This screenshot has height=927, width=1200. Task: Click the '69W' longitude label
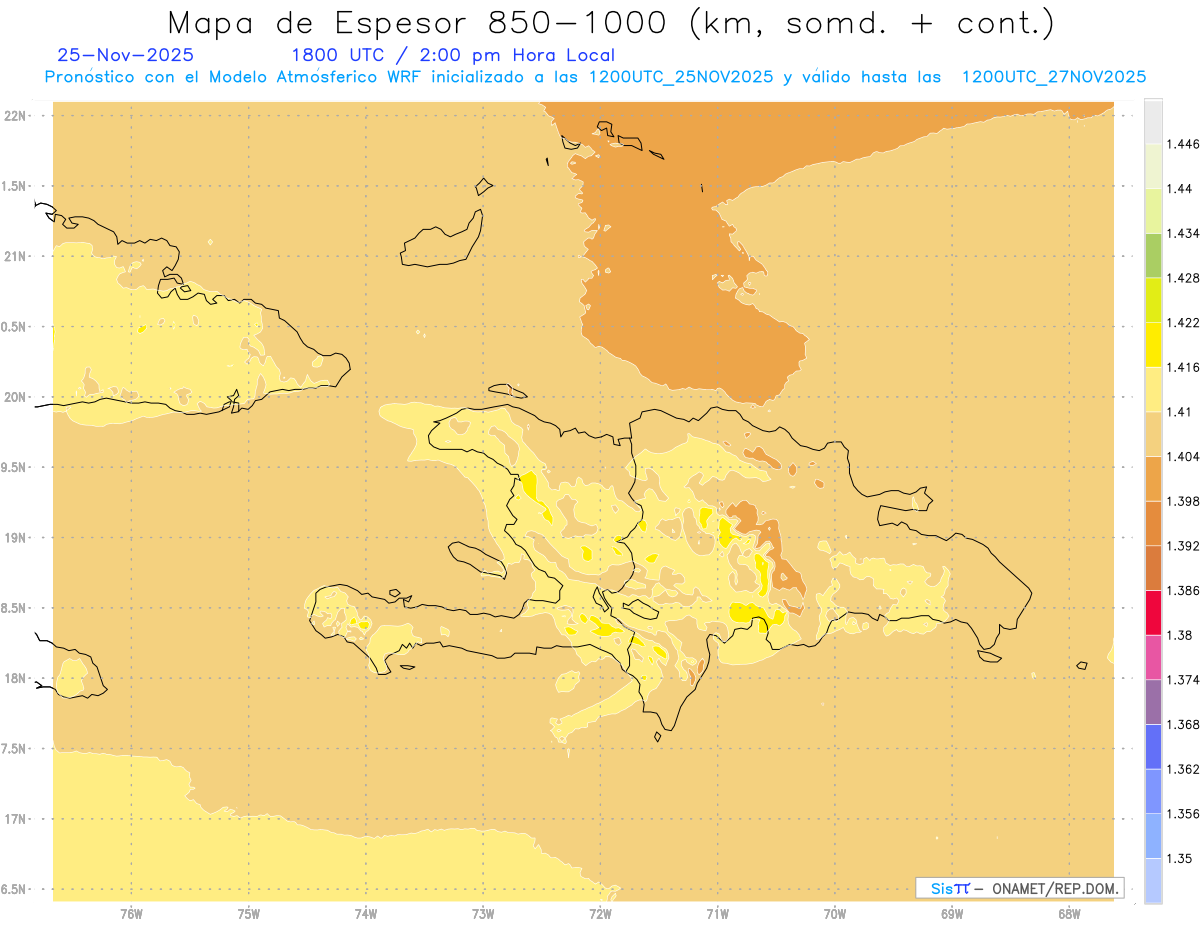click(952, 913)
